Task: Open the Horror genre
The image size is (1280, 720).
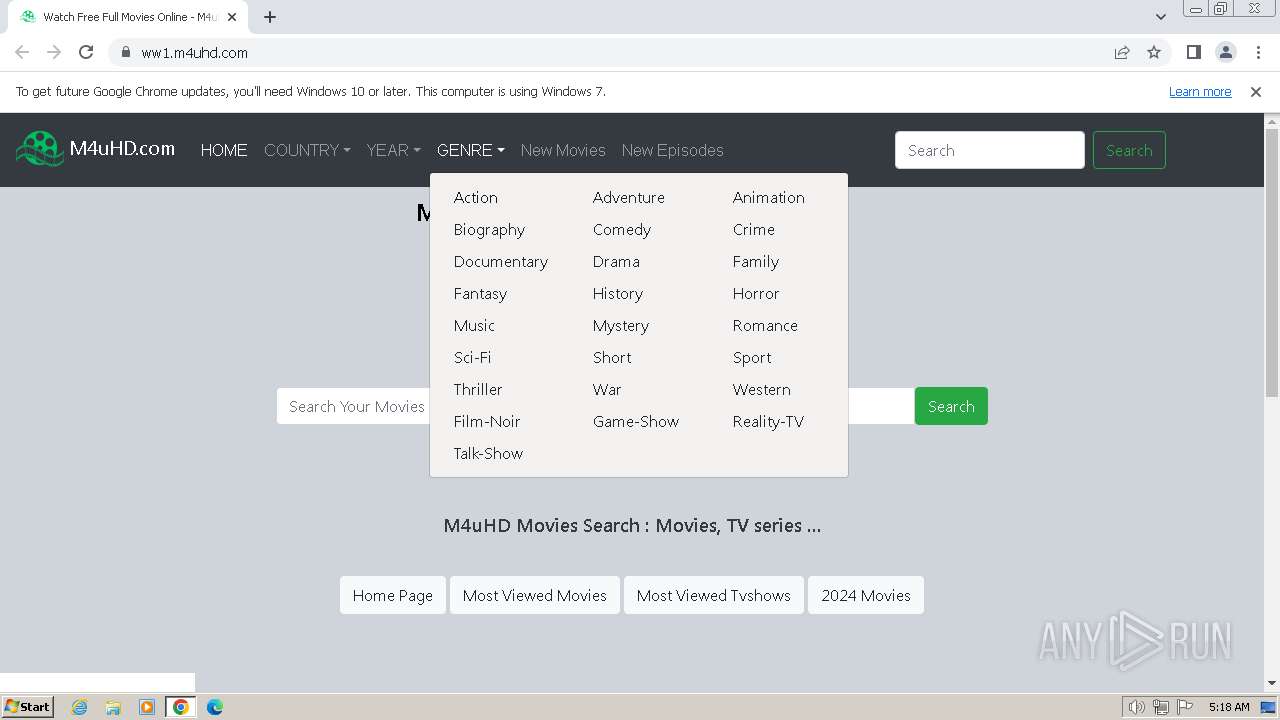Action: tap(756, 293)
